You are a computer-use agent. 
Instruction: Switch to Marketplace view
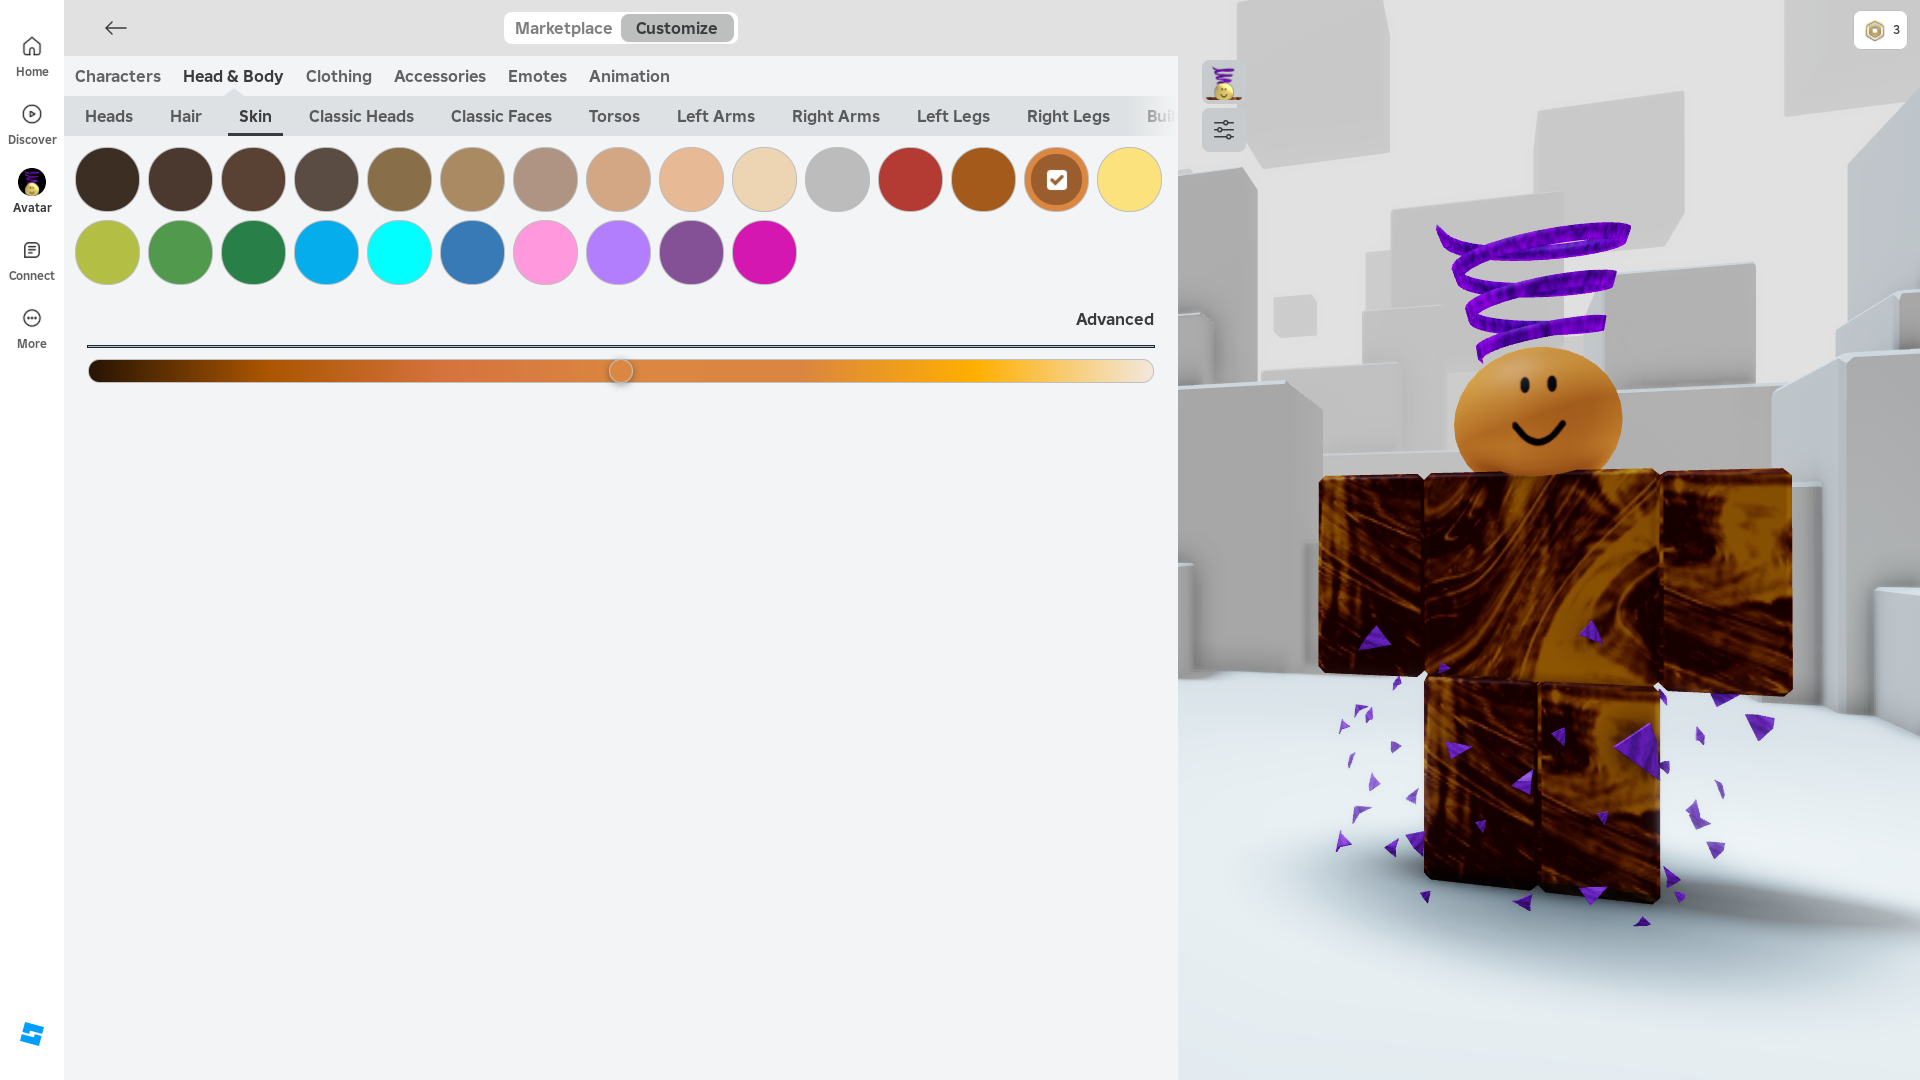tap(563, 28)
